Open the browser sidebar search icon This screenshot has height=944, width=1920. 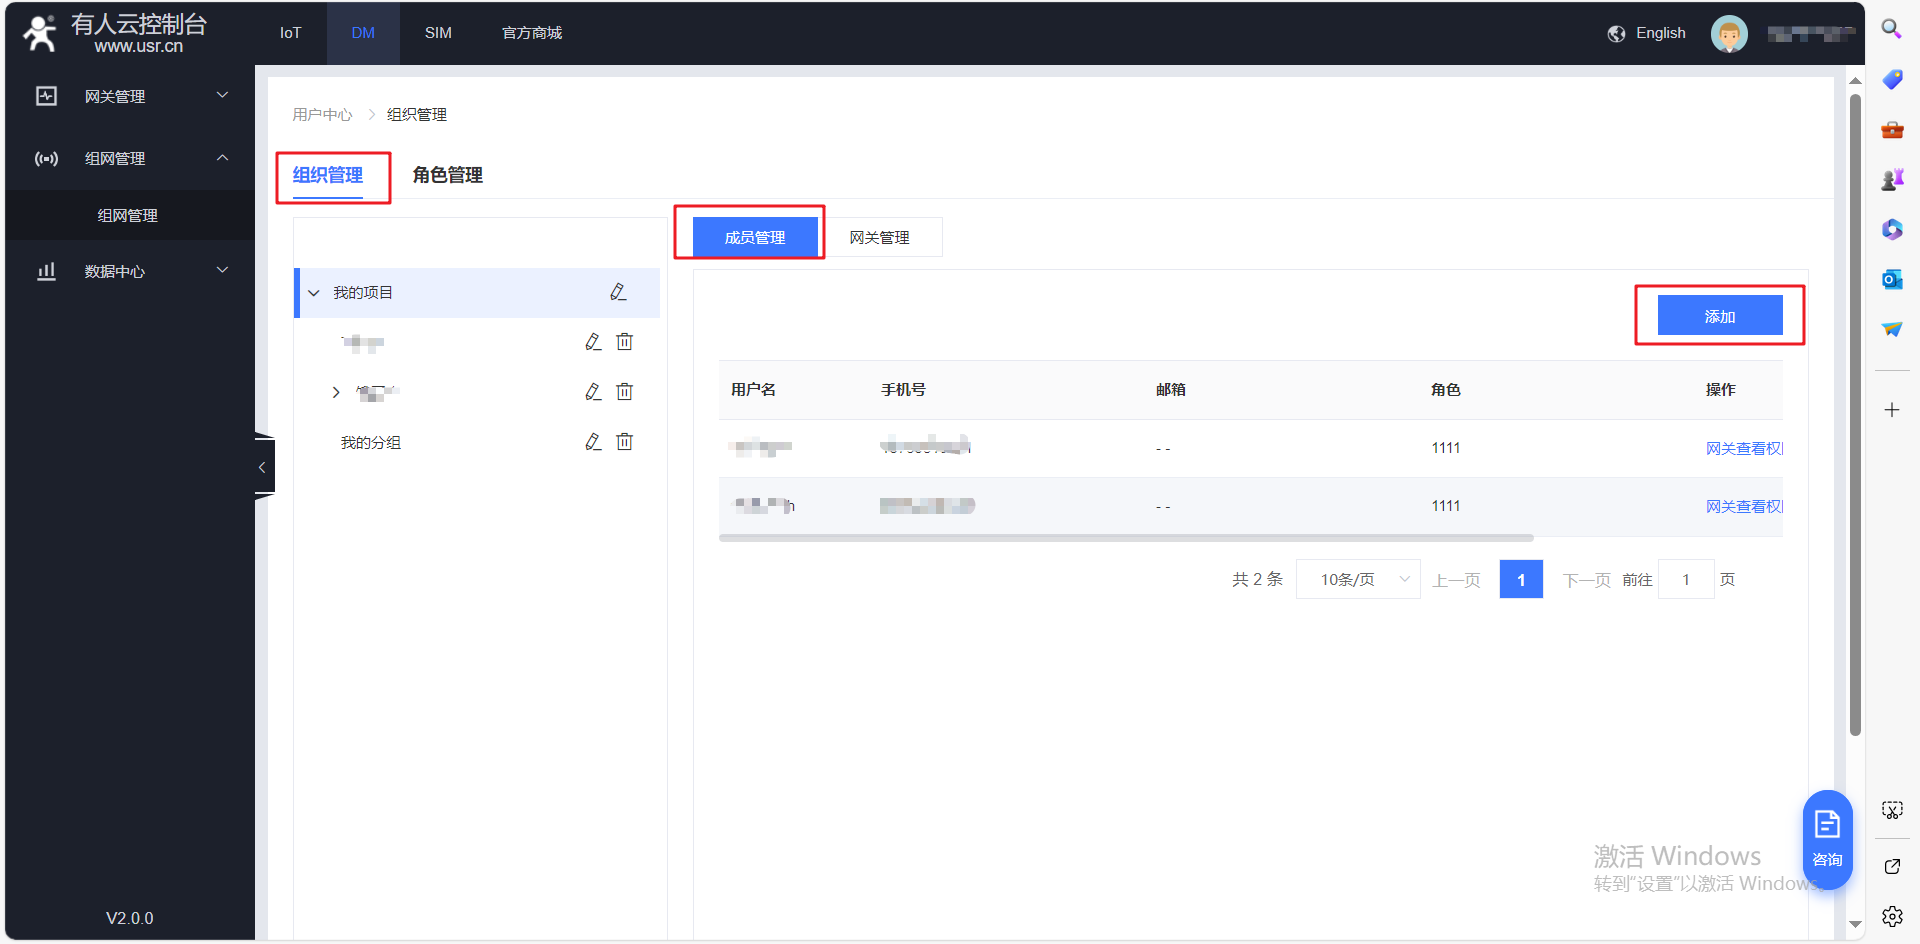pyautogui.click(x=1891, y=29)
